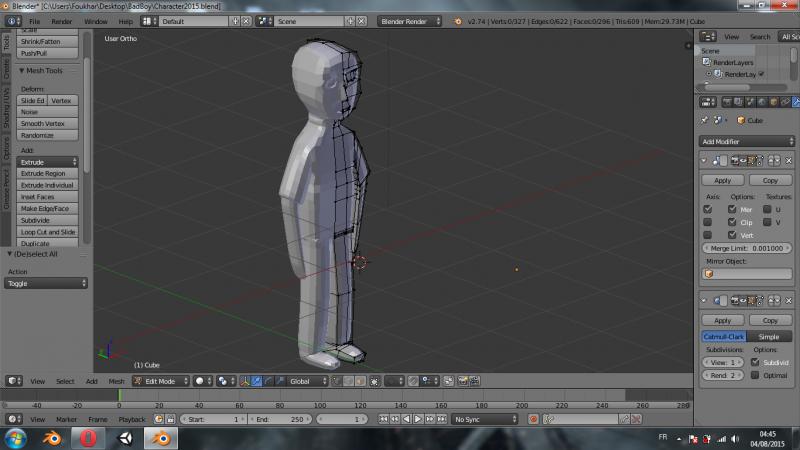Click the Unity icon in the taskbar
The image size is (800, 450).
(x=125, y=438)
